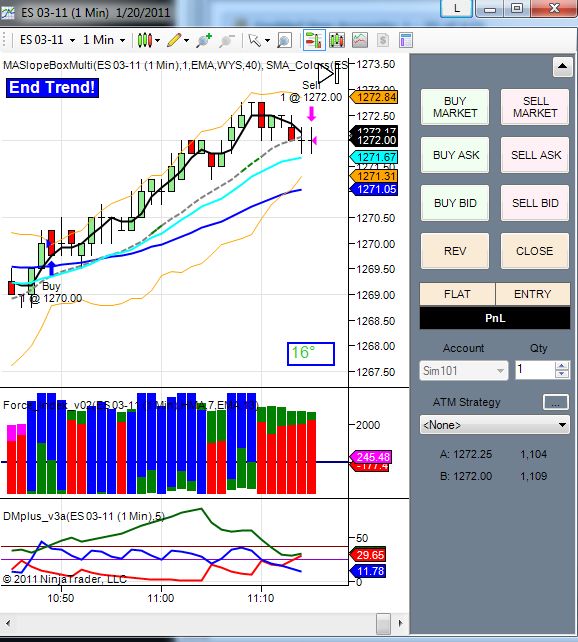Open the cursor type dropdown arrow
Image resolution: width=578 pixels, height=642 pixels.
(267, 41)
